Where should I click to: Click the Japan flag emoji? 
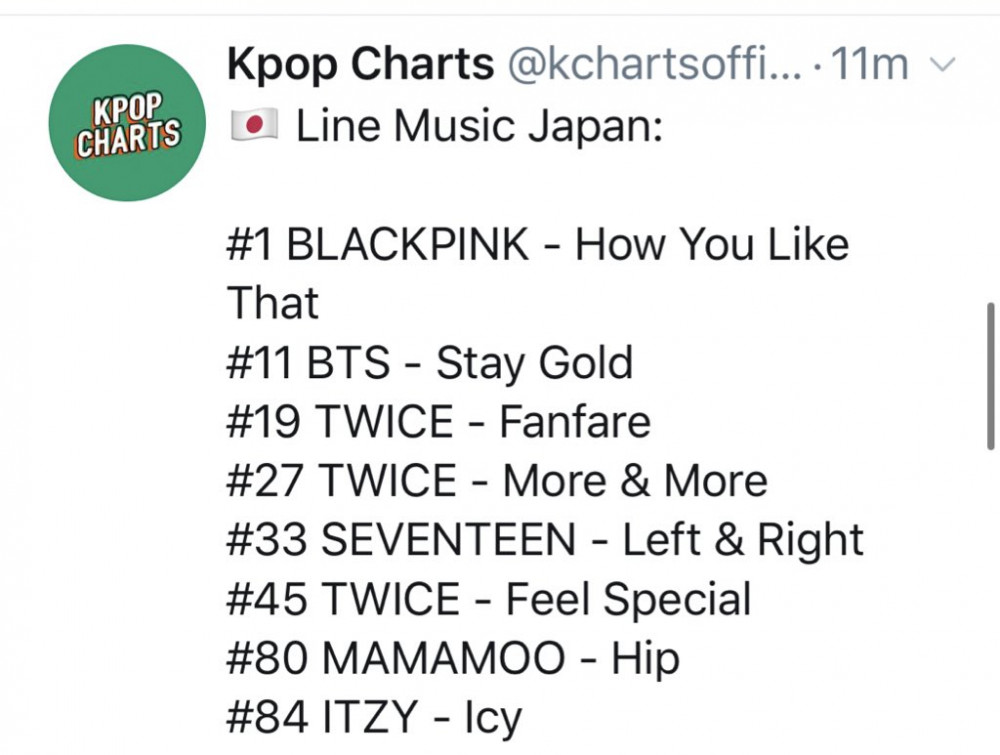click(253, 124)
